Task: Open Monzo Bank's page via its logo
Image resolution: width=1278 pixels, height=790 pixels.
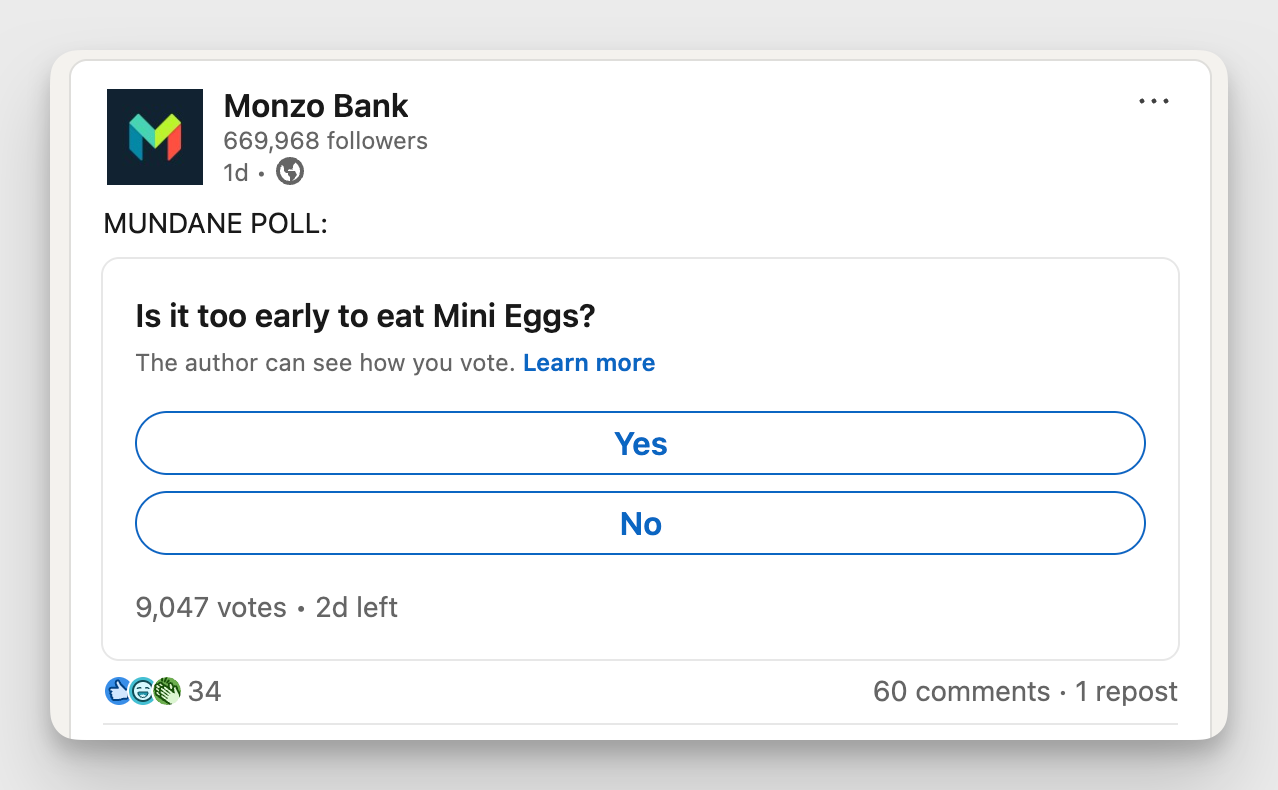Action: (x=155, y=137)
